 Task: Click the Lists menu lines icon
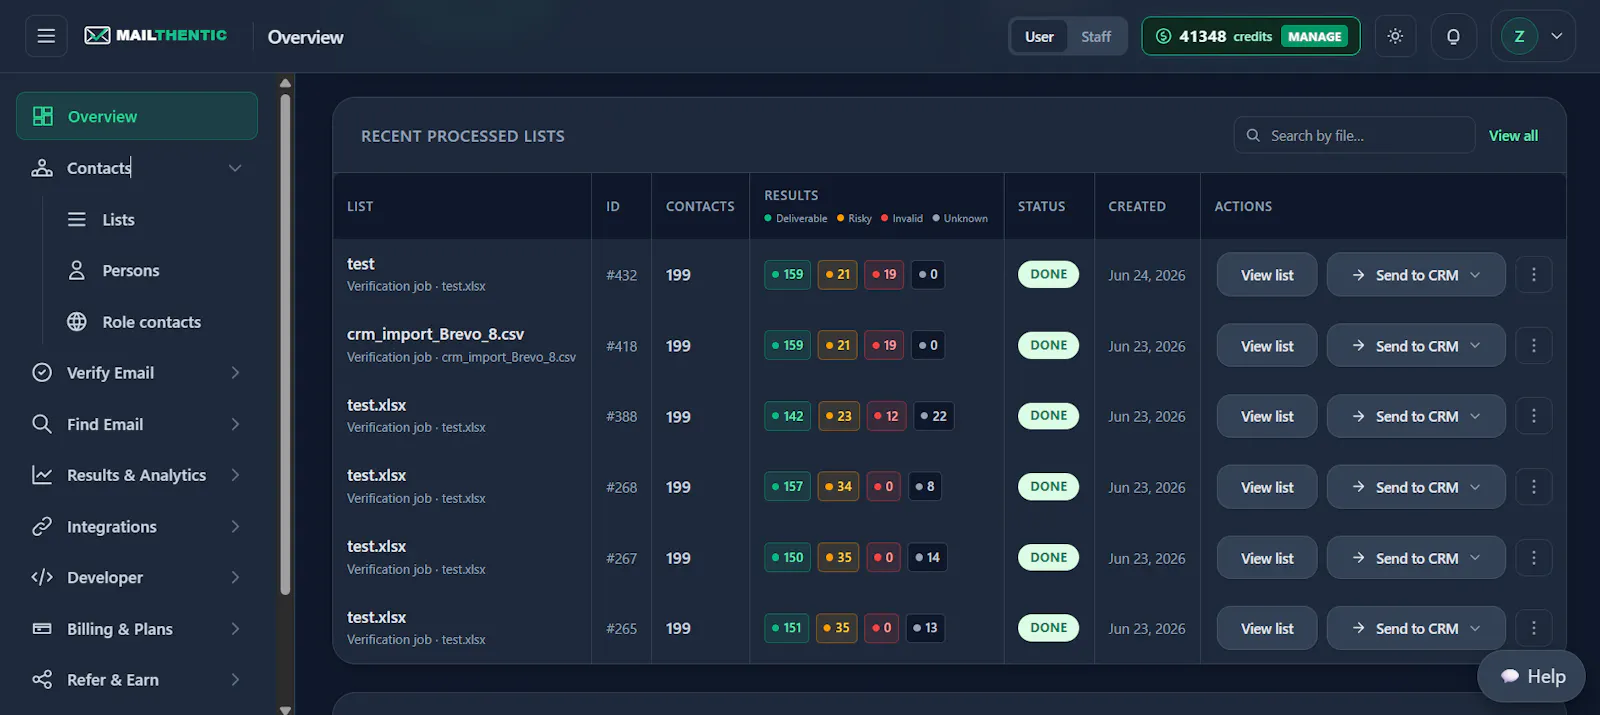(x=77, y=219)
